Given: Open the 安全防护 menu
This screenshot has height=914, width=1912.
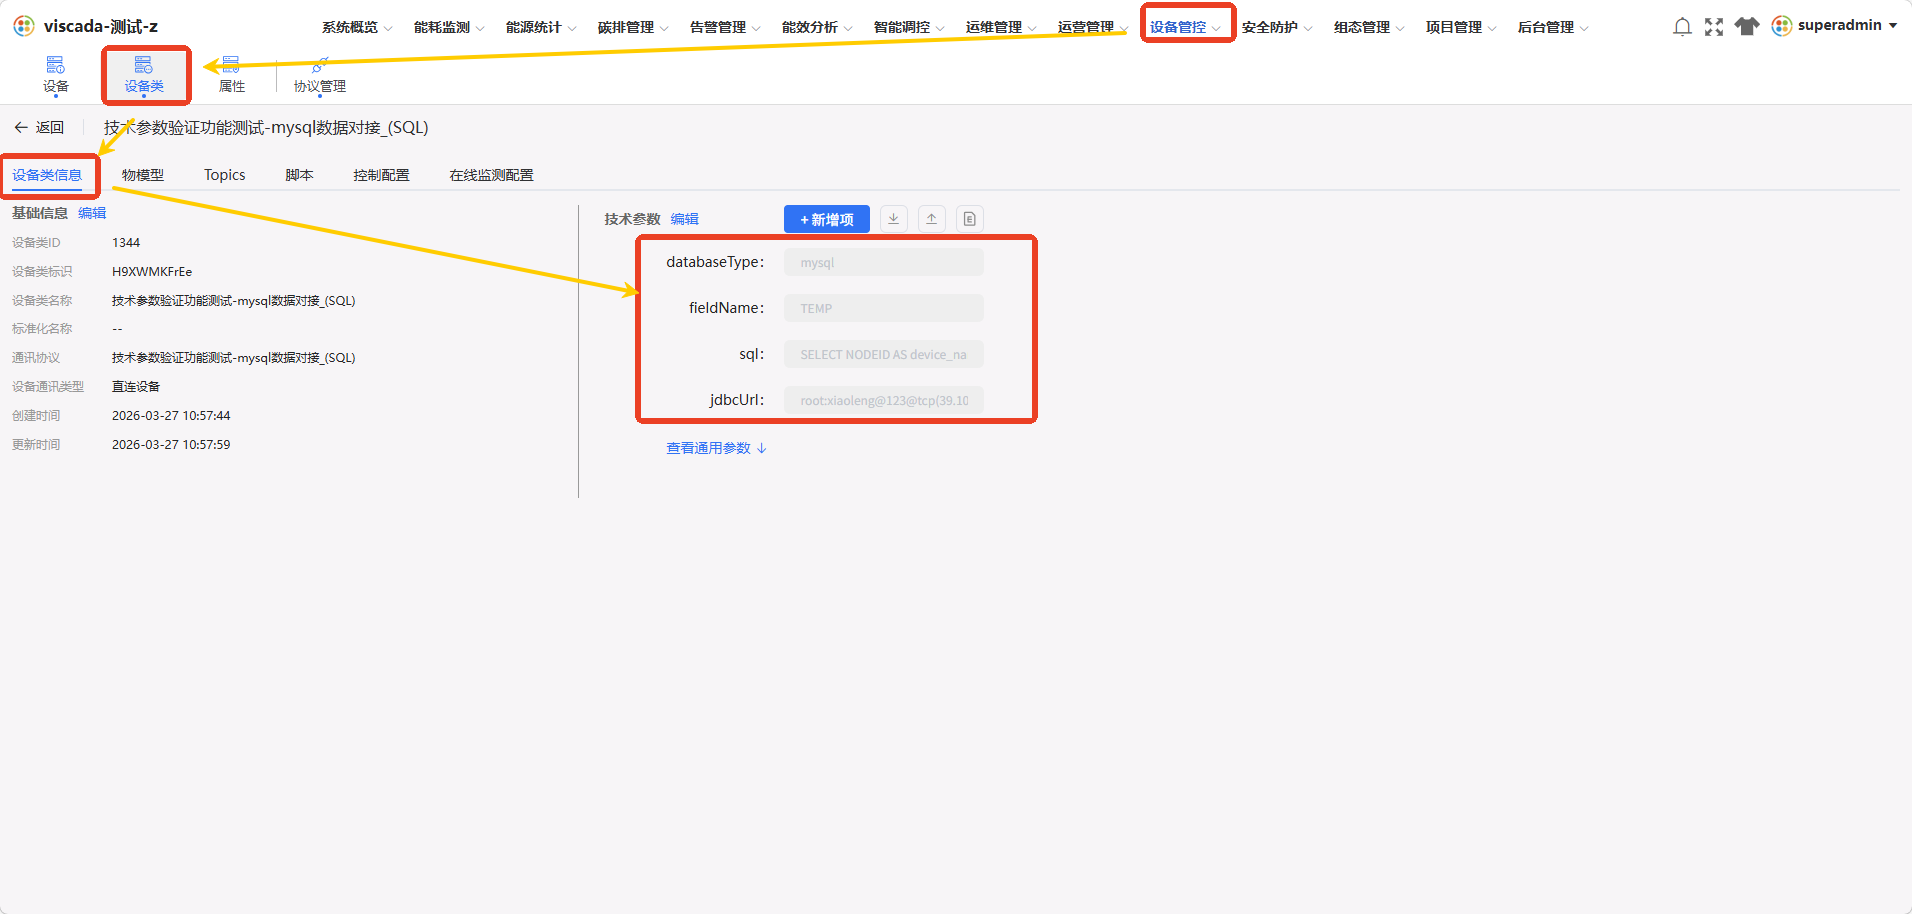Looking at the screenshot, I should pos(1277,27).
